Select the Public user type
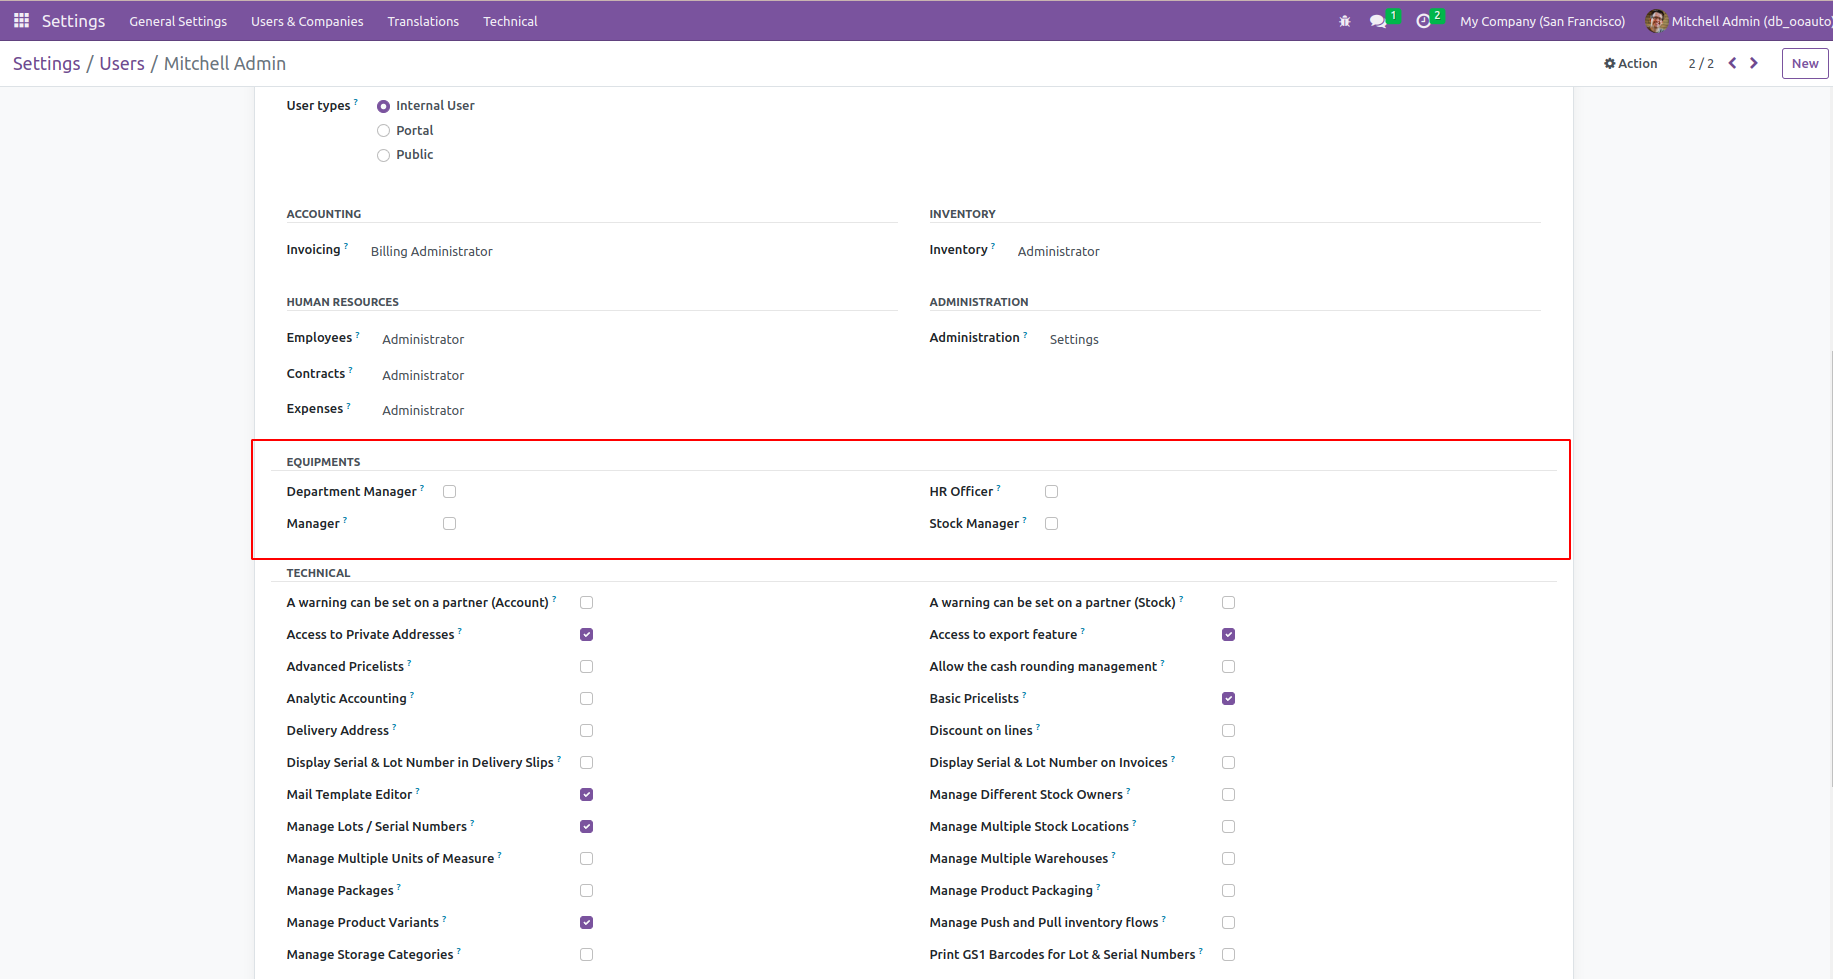 coord(383,155)
